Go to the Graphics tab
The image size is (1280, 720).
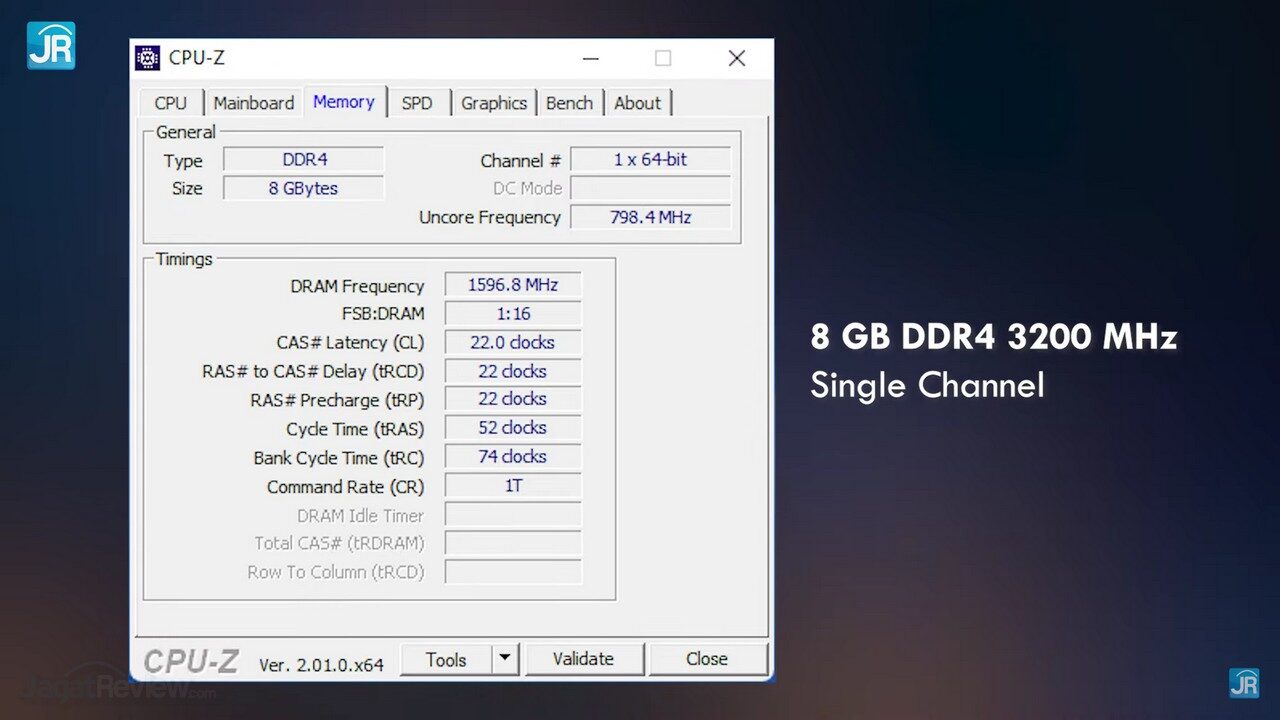click(493, 103)
